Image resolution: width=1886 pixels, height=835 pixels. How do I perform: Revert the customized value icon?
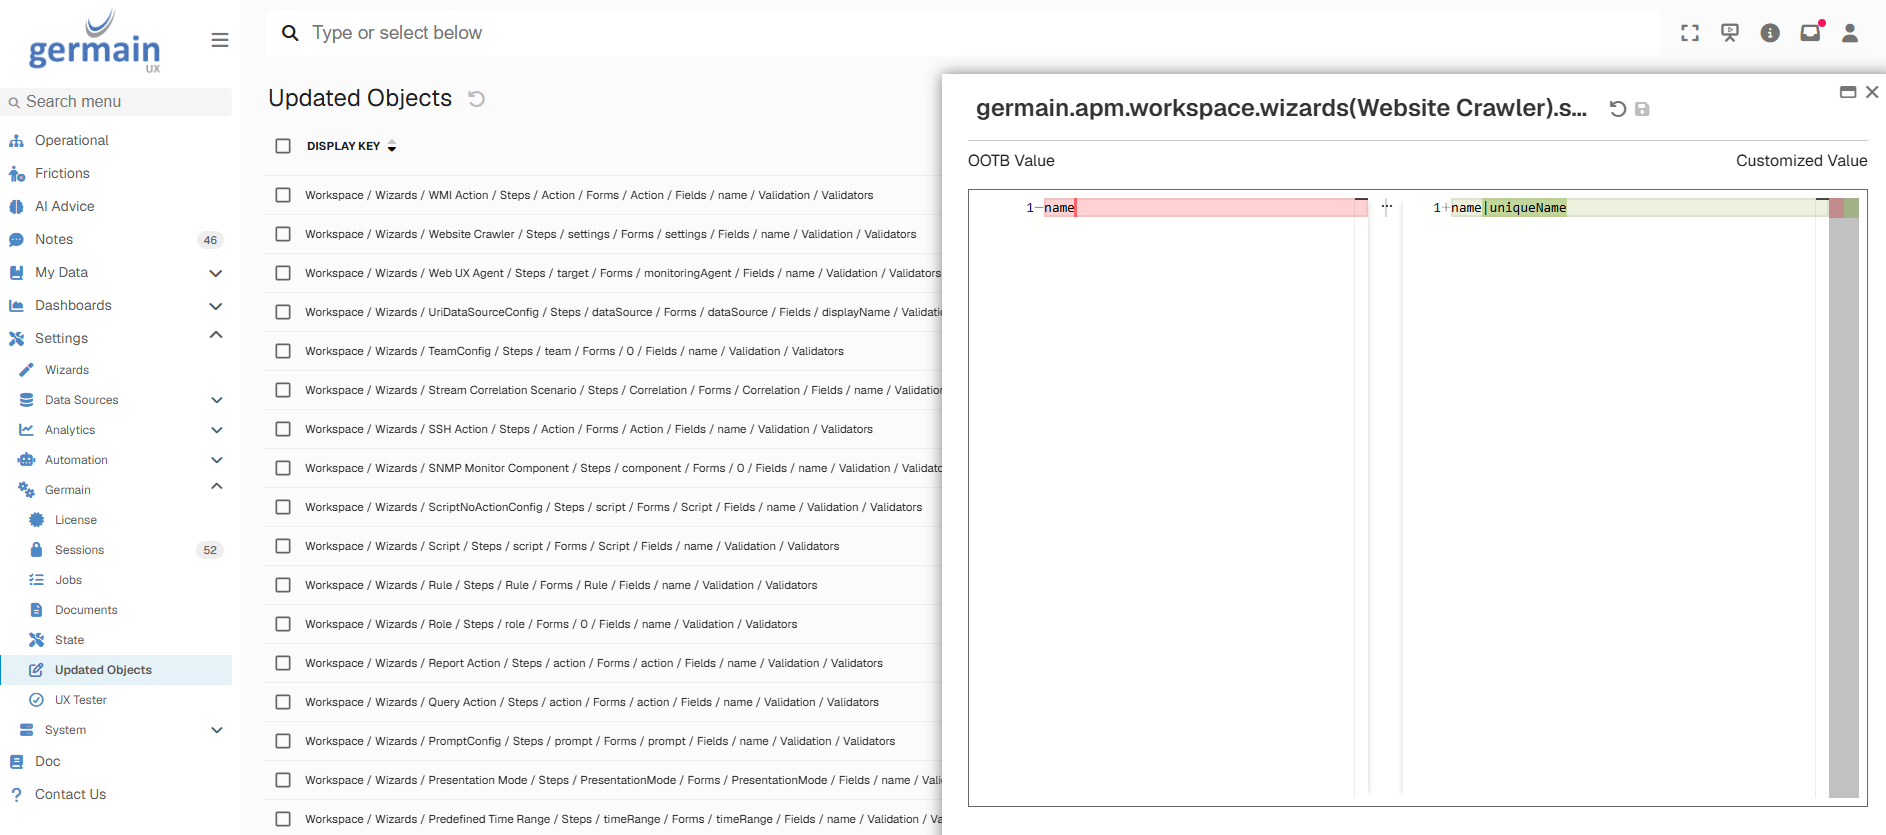pyautogui.click(x=1617, y=109)
